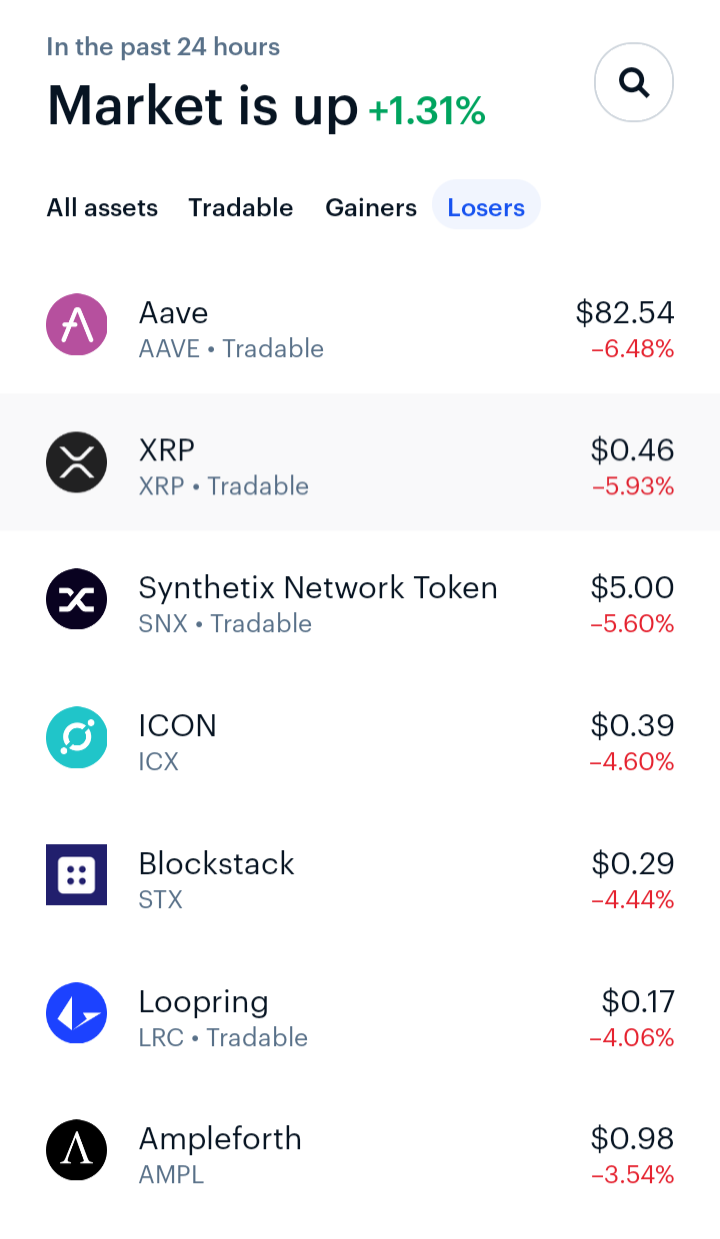Viewport: 720px width, 1239px height.
Task: Tap the market up +1.31% figure
Action: click(x=427, y=112)
